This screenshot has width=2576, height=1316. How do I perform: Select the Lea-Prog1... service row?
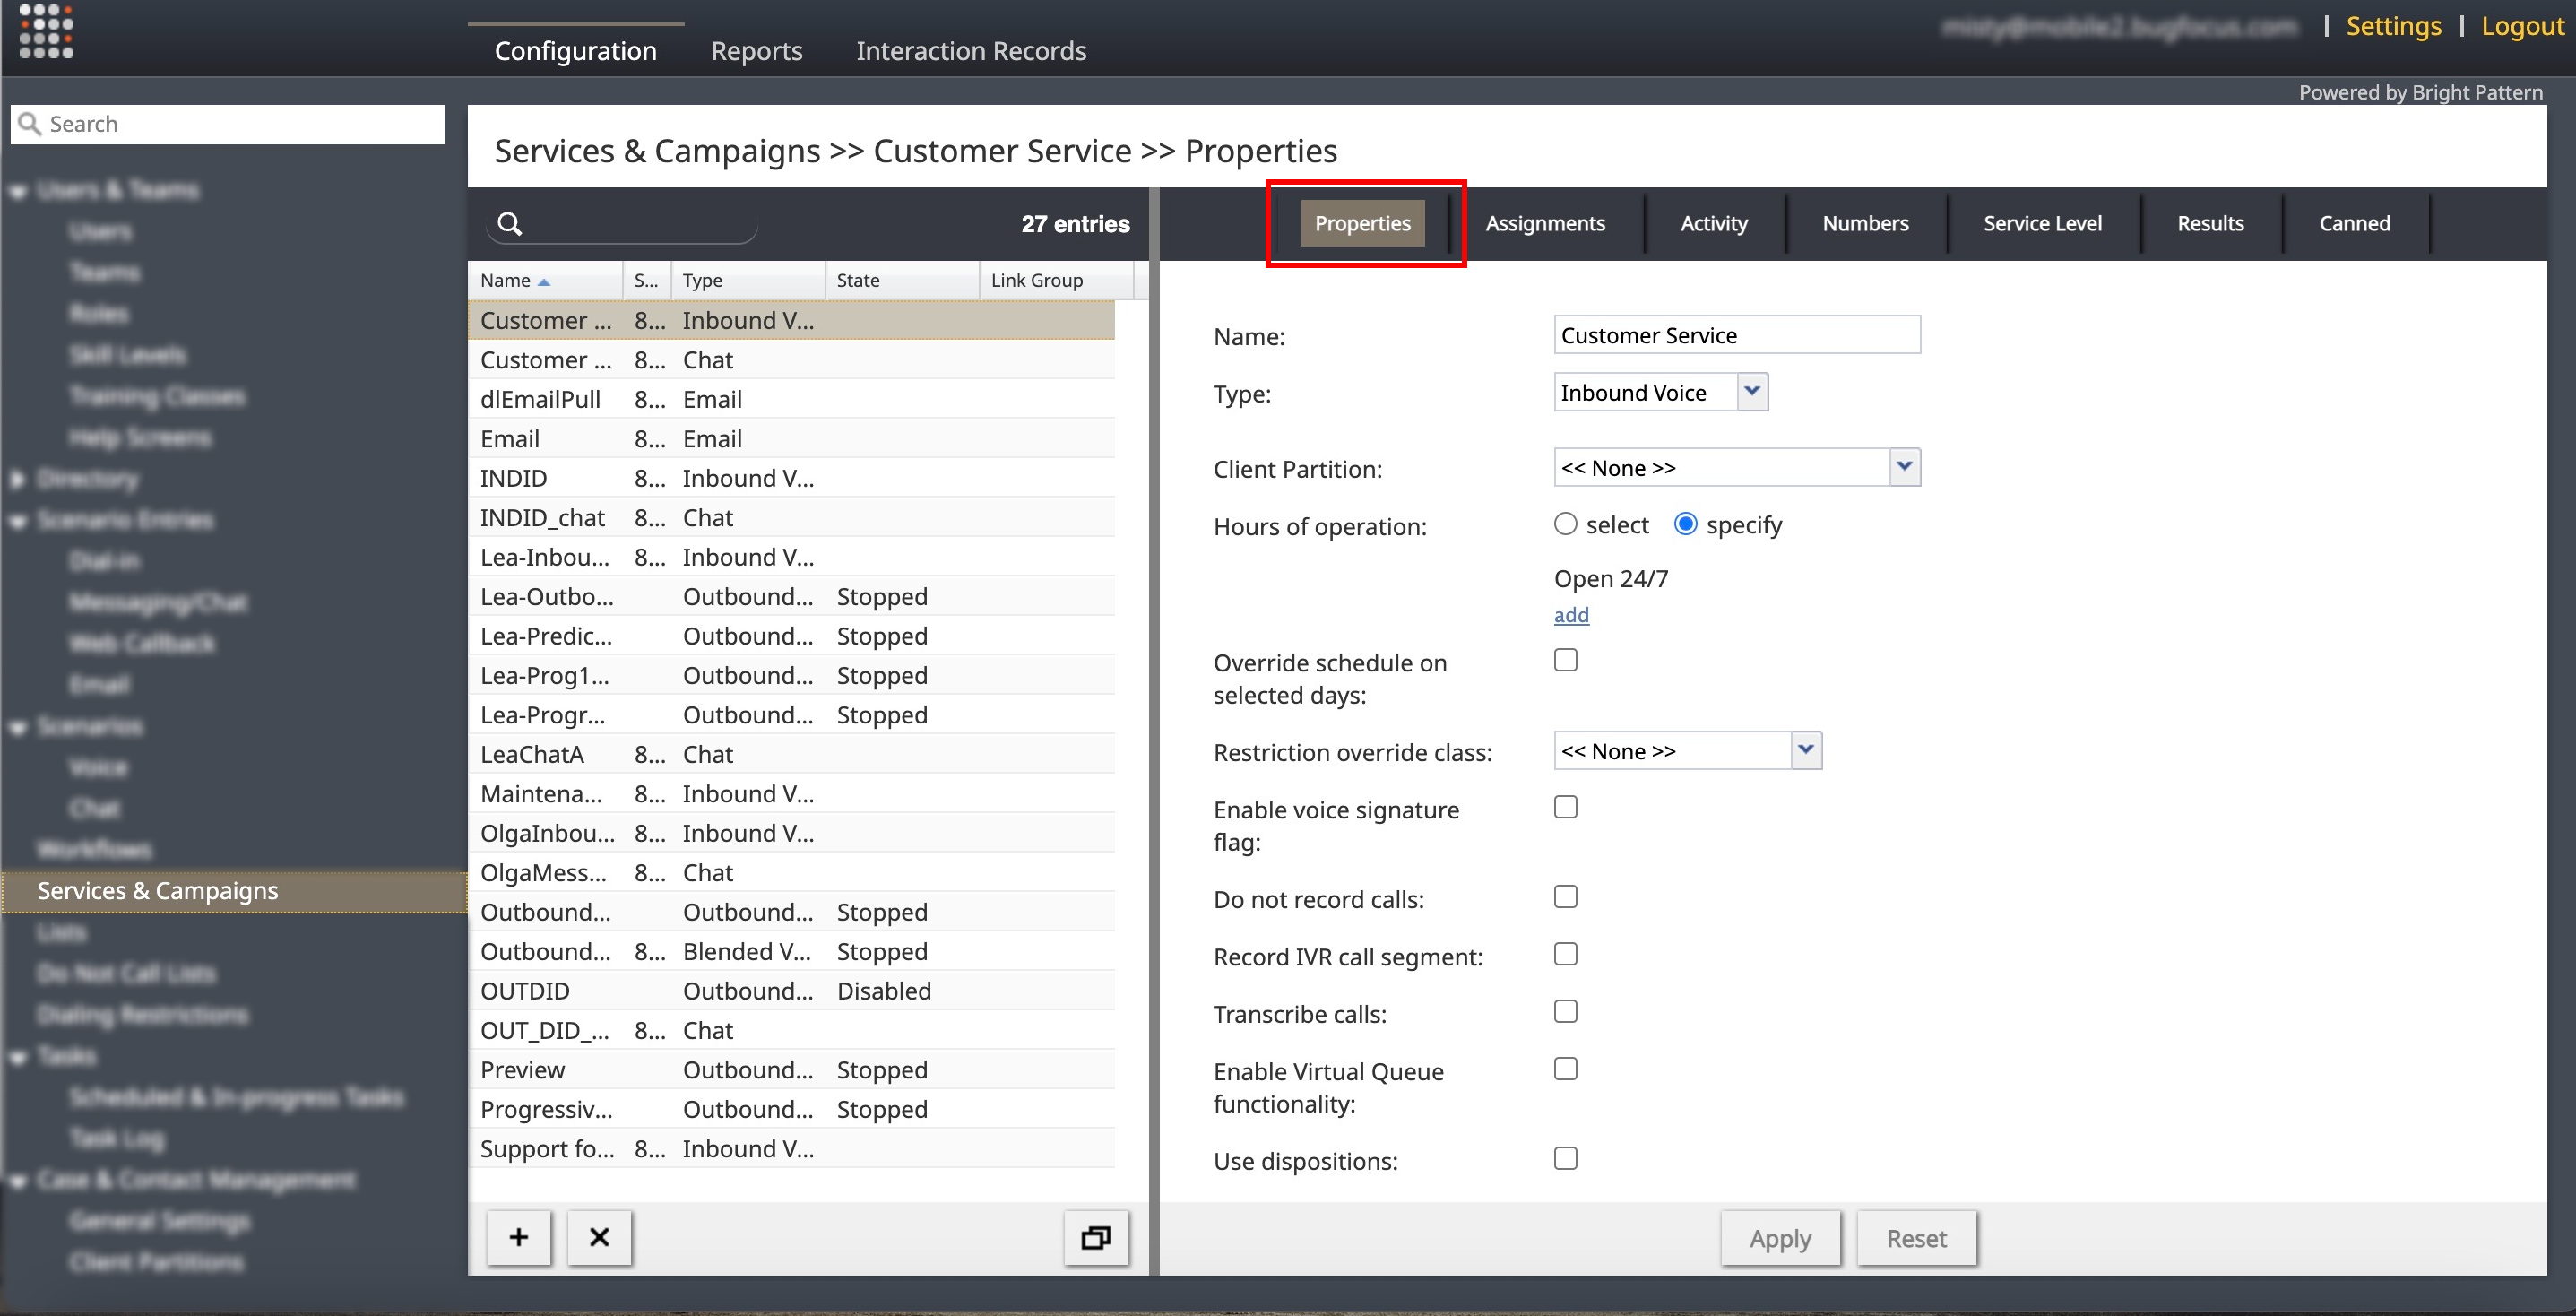pyautogui.click(x=792, y=675)
